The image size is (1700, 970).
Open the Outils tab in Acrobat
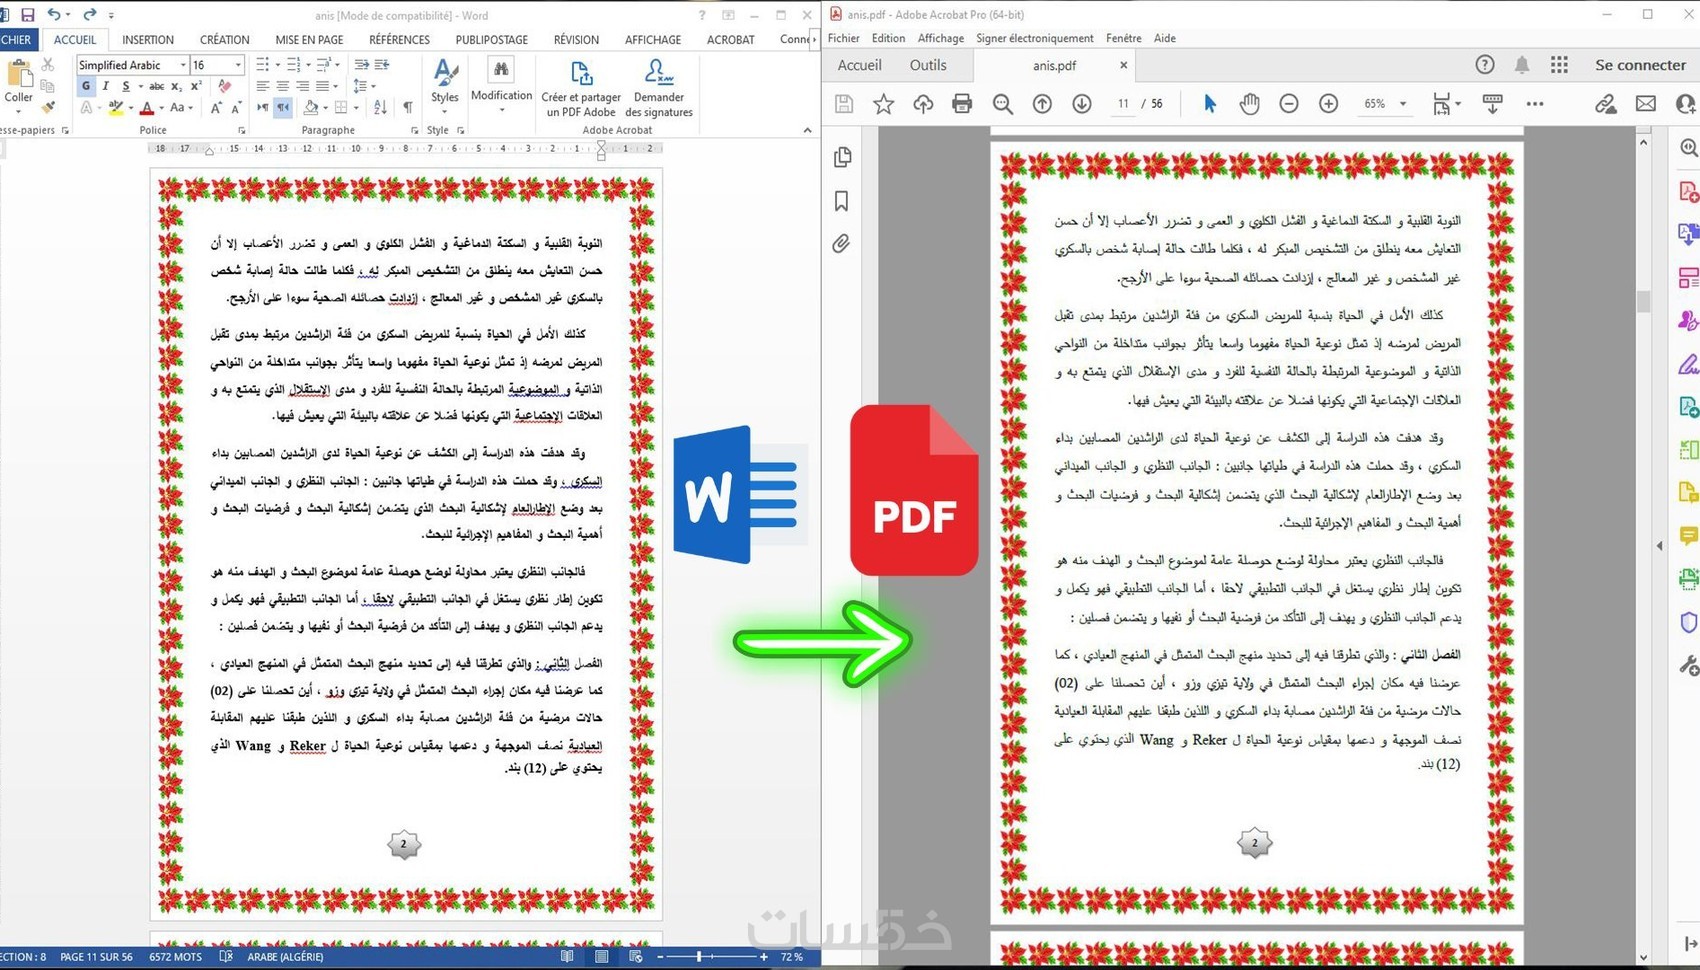[x=928, y=65]
